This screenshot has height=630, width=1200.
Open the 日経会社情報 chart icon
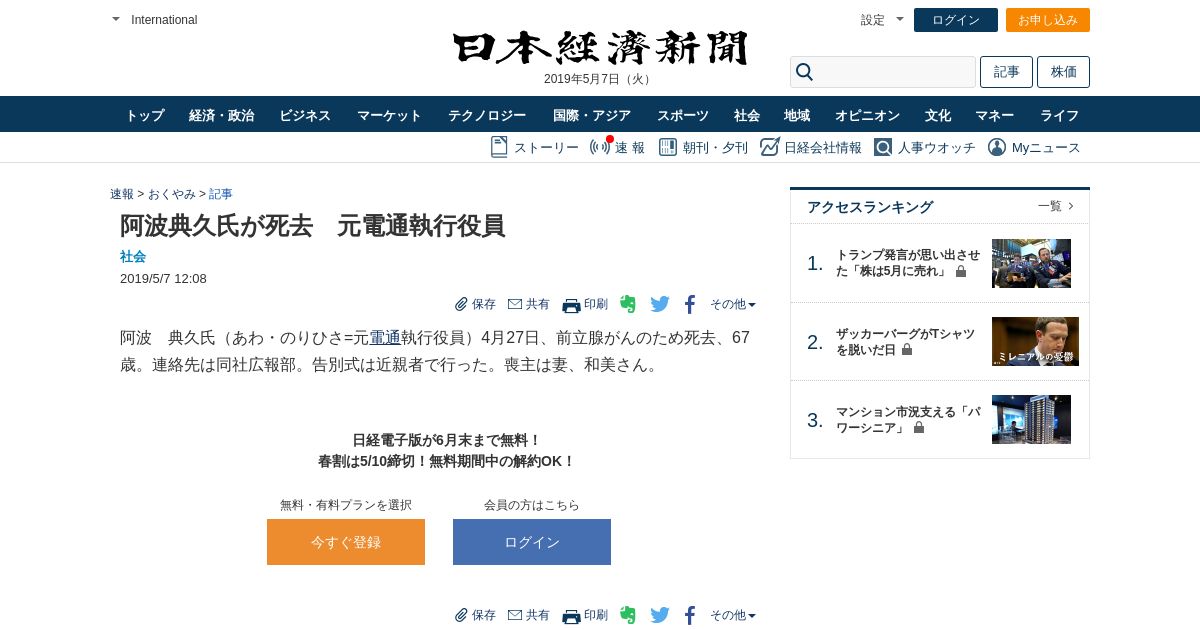(769, 147)
